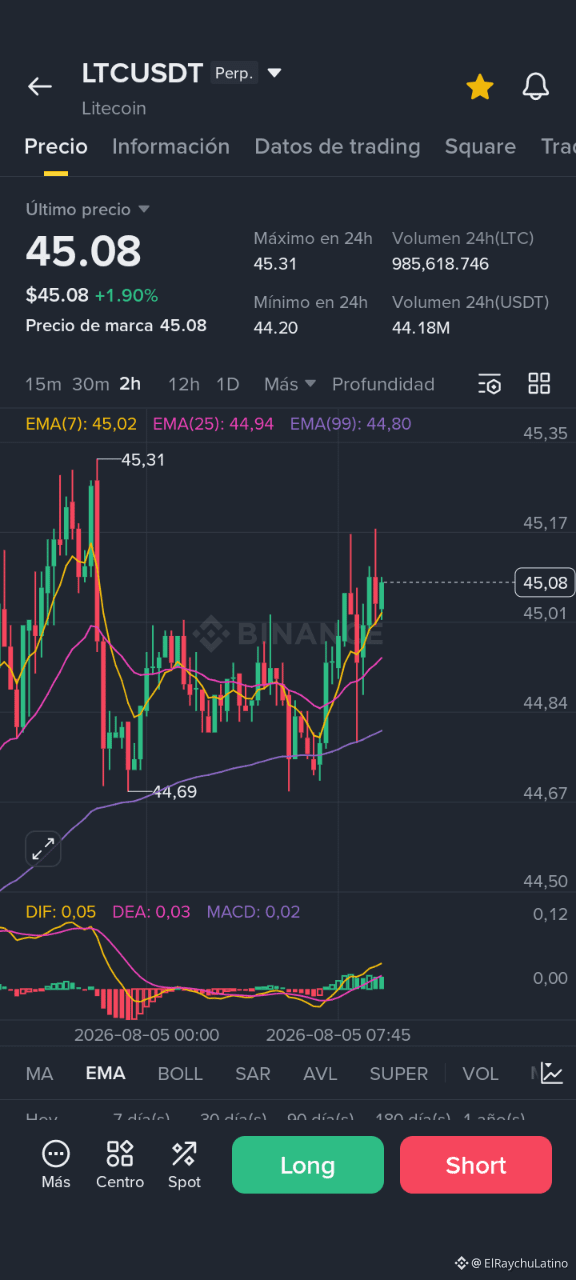Click the 2026-08-05 07:45 time label

pyautogui.click(x=338, y=1035)
